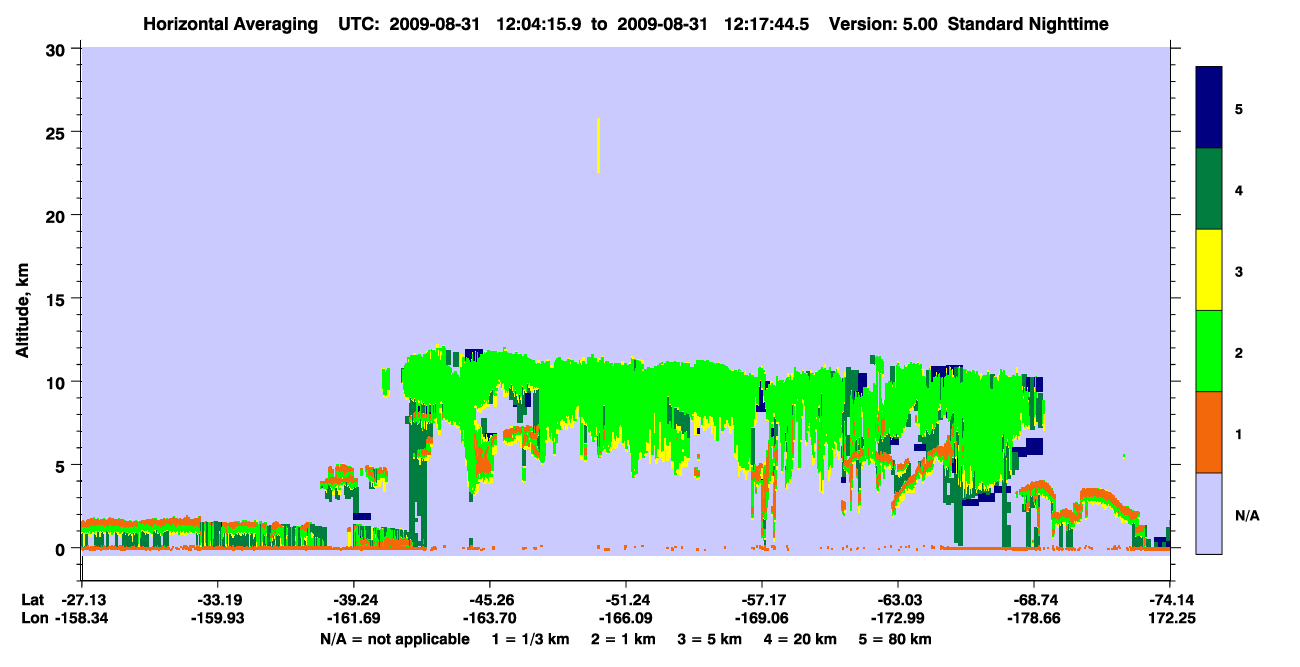Click the yellow level 3 legend swatch
The height and width of the screenshot is (667, 1300).
(1209, 270)
